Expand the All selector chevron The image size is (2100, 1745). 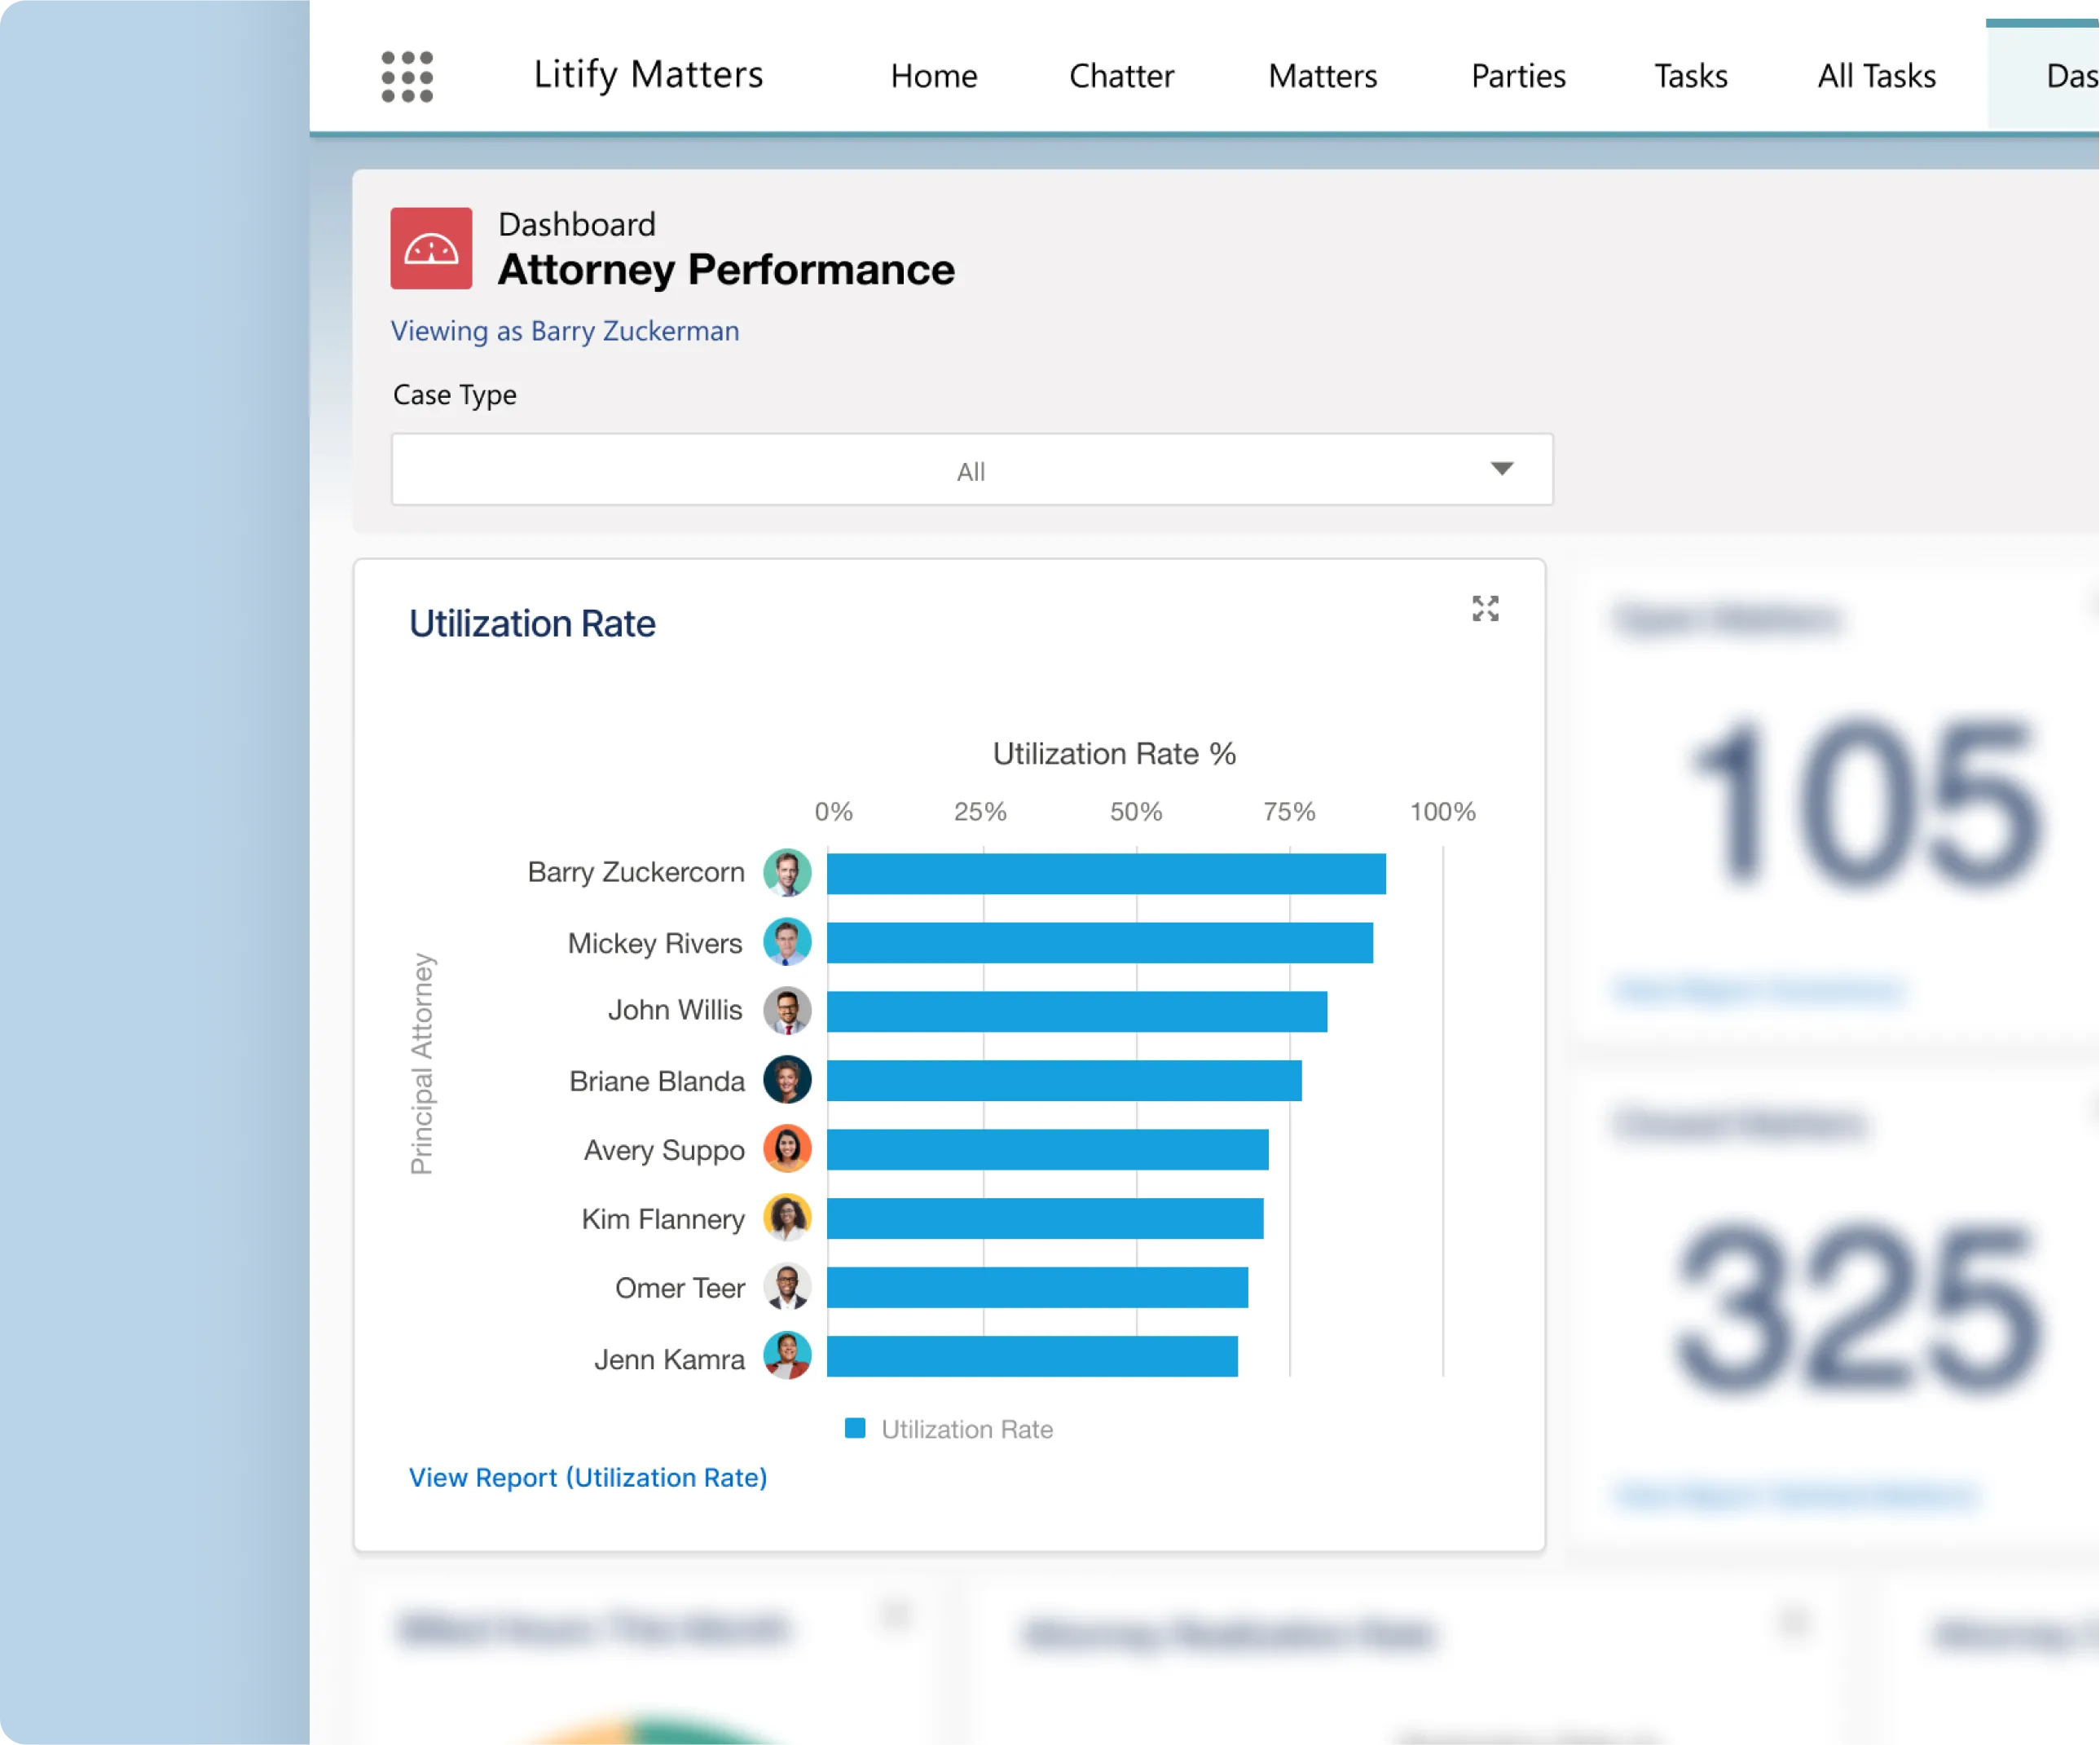click(1503, 469)
